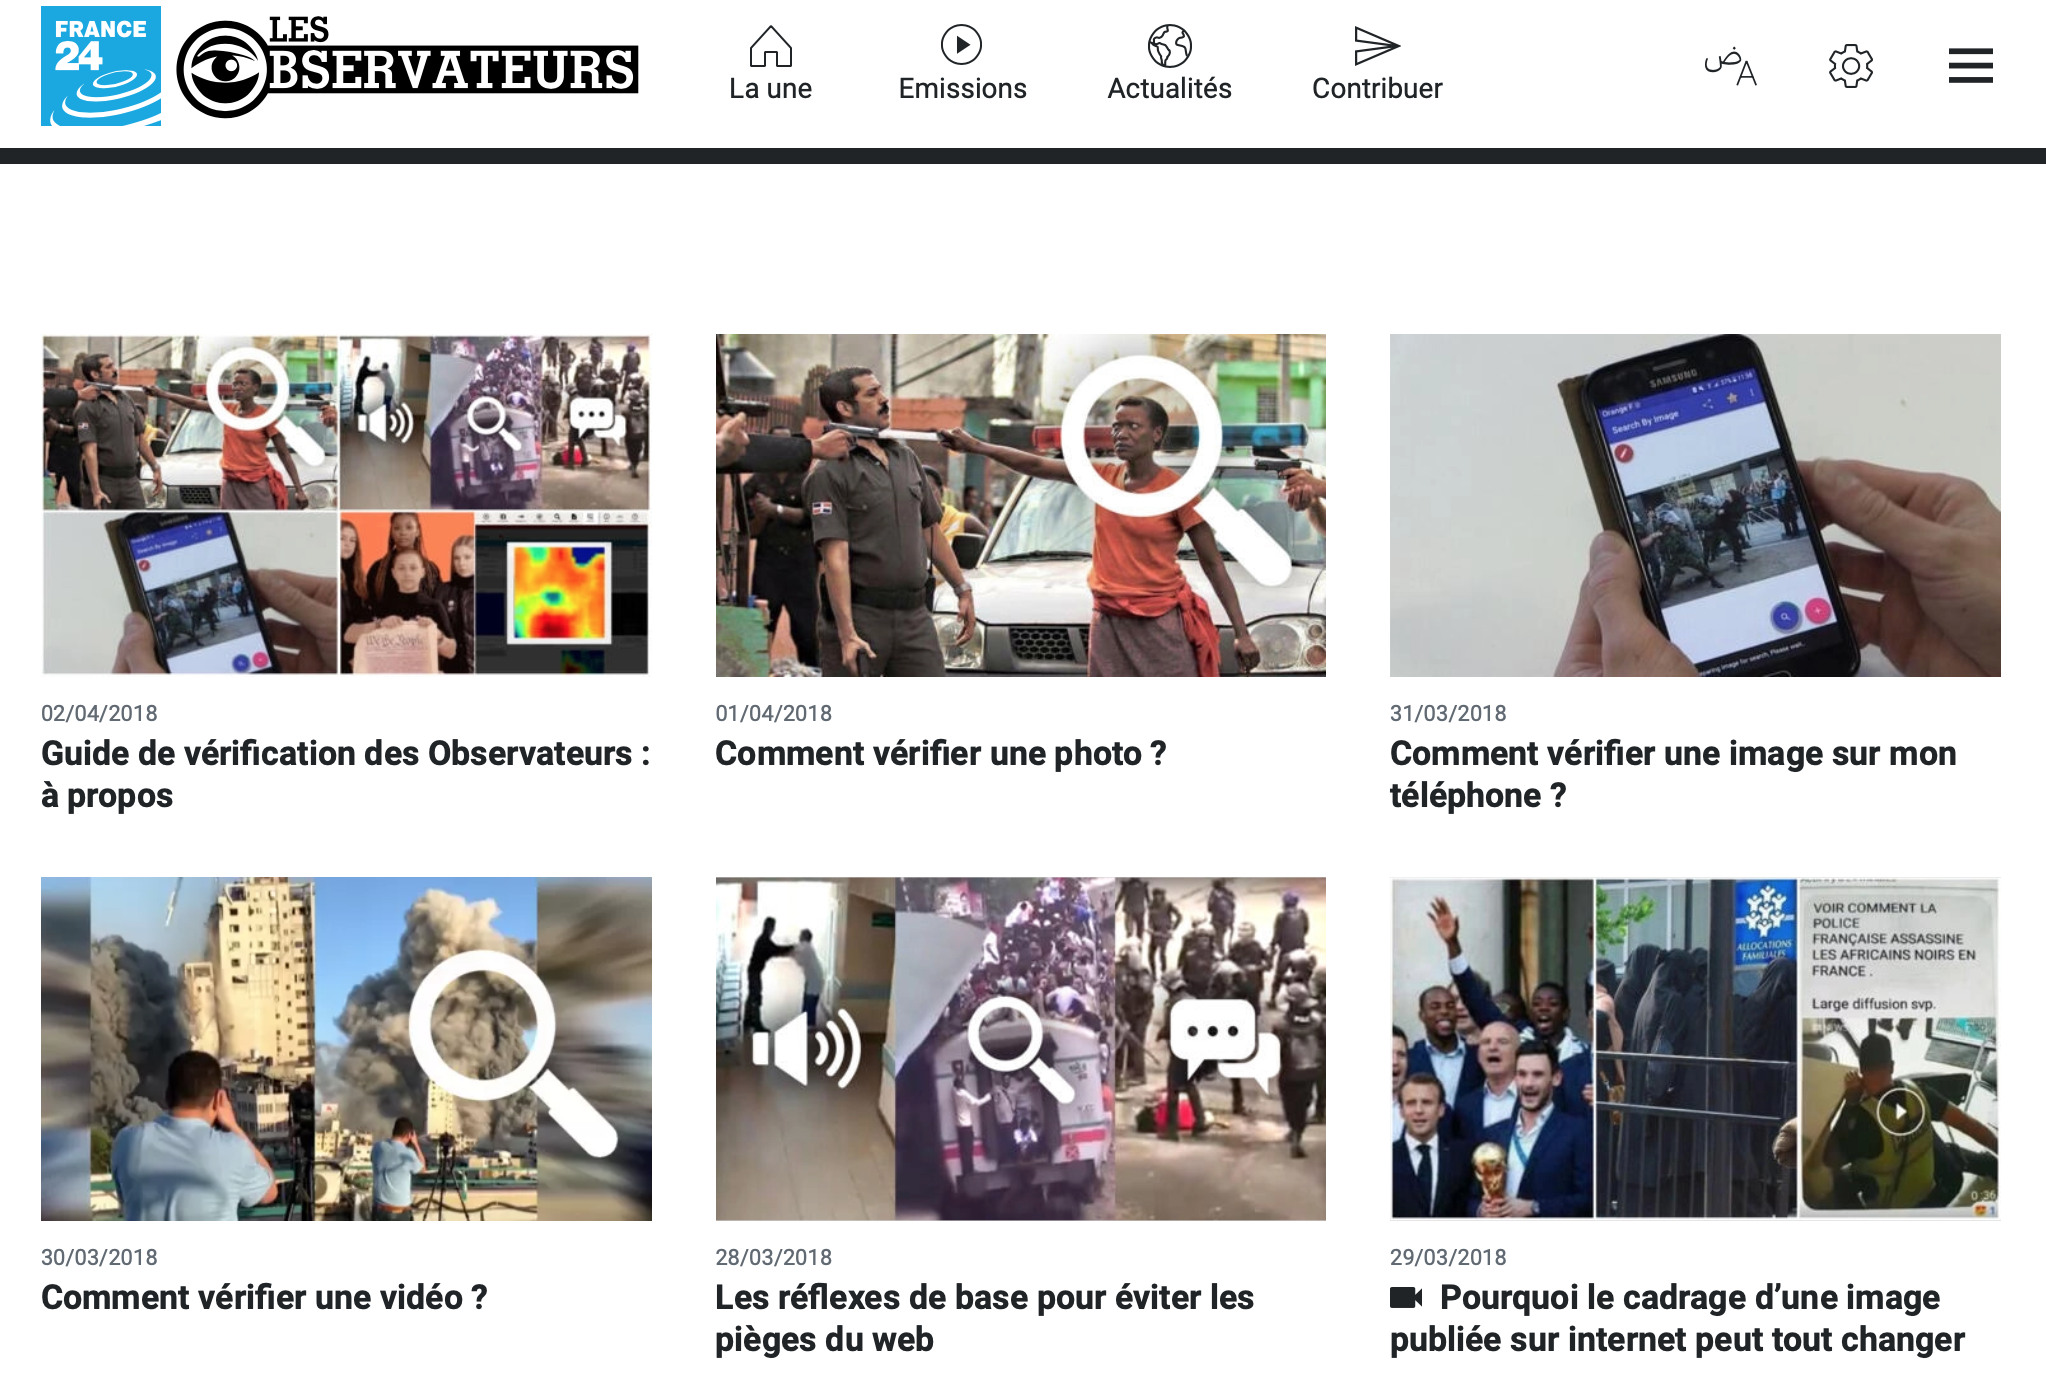The height and width of the screenshot is (1380, 2046).
Task: Open 'Comment vérifier une photo ?' headline
Action: pos(941,753)
